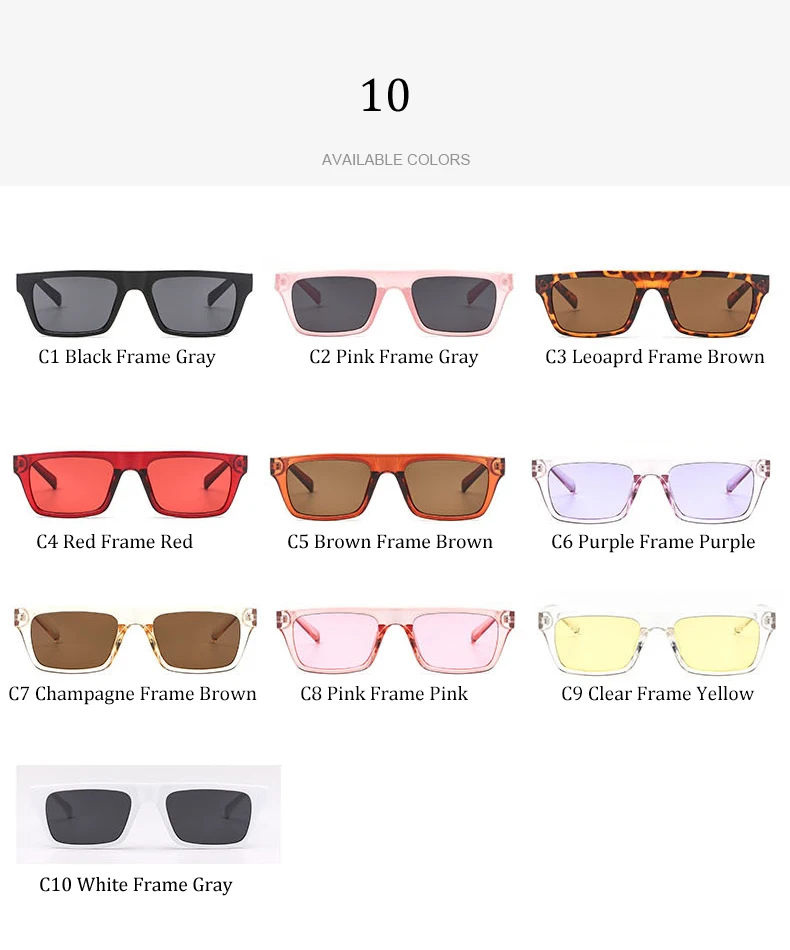Choose the C8 pink frame pink sunglasses
Viewport: 790px width, 950px height.
(x=395, y=642)
